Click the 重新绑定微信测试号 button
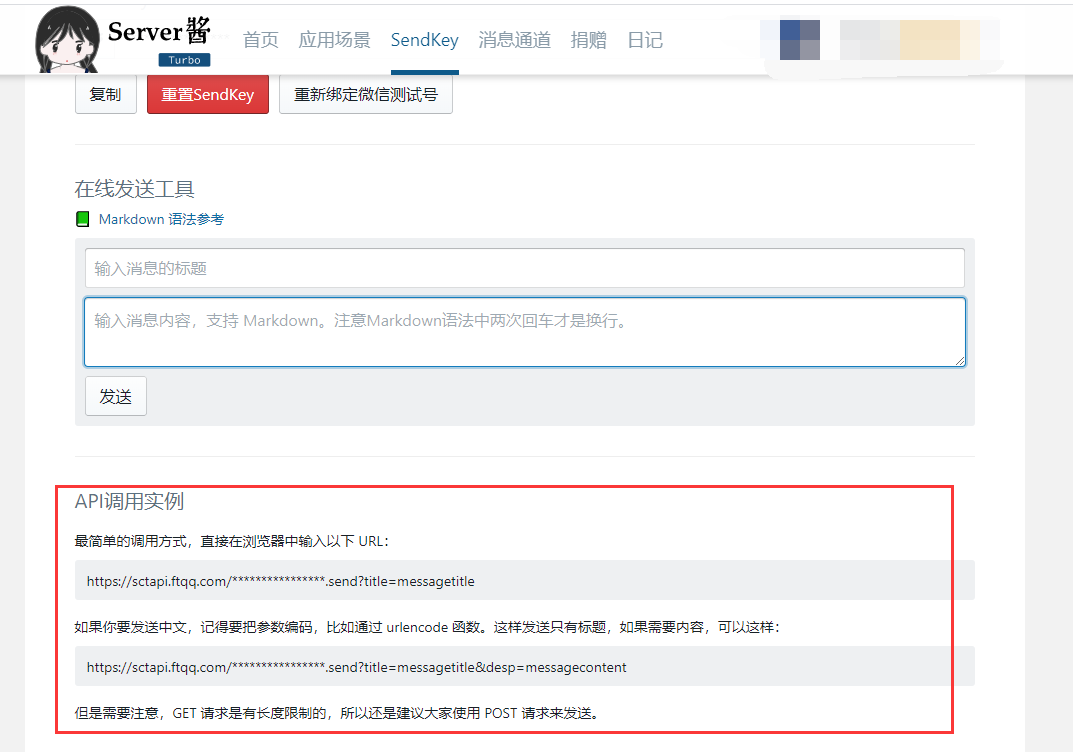Image resolution: width=1073 pixels, height=752 pixels. (x=365, y=94)
